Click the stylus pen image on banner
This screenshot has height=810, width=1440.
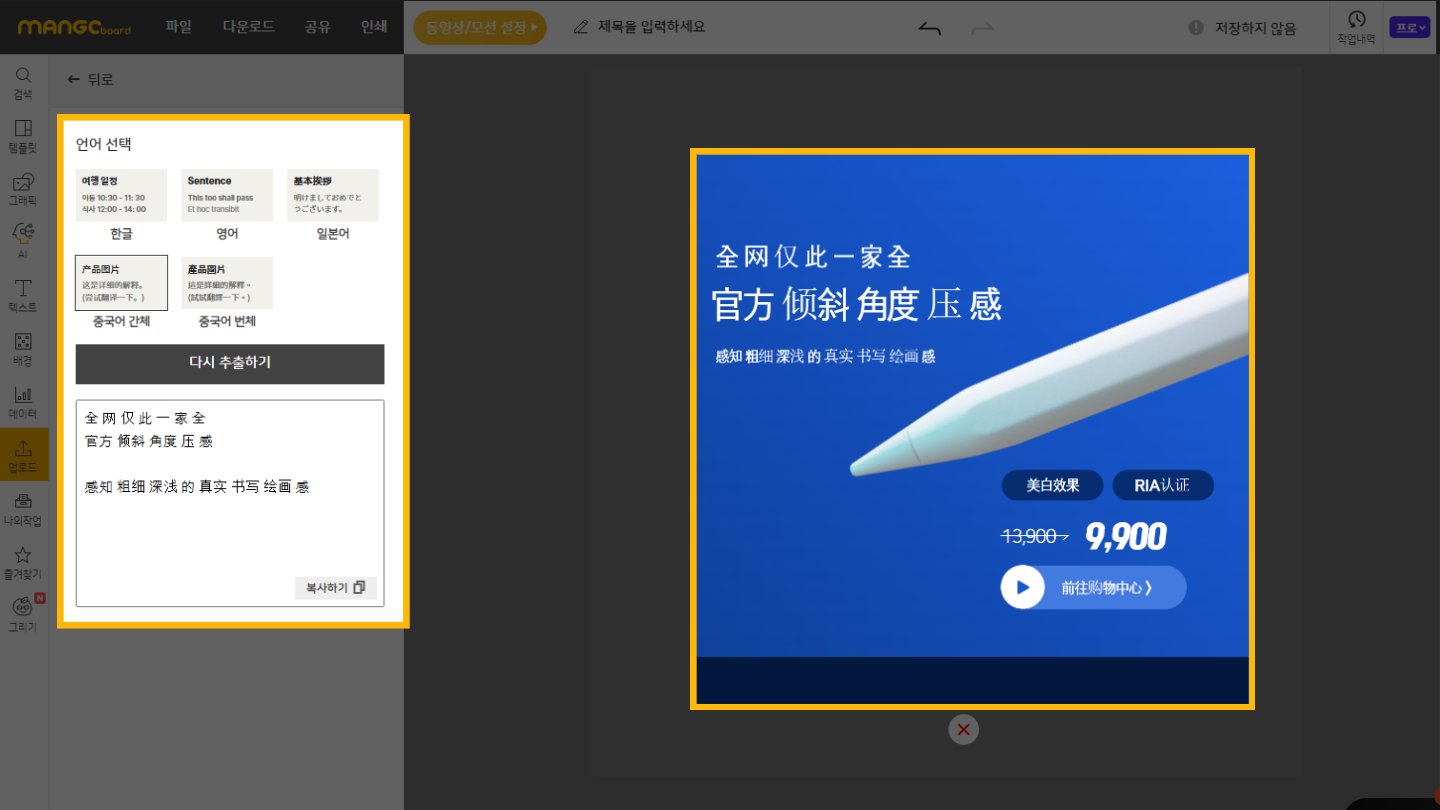point(1050,373)
